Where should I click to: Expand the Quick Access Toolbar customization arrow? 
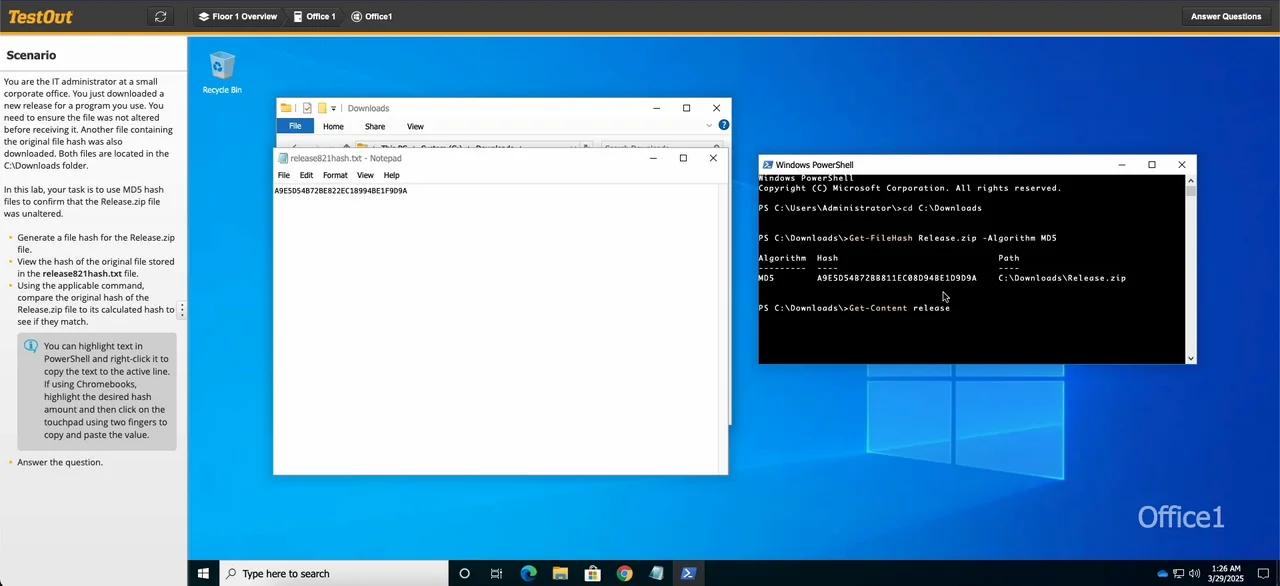(x=333, y=108)
